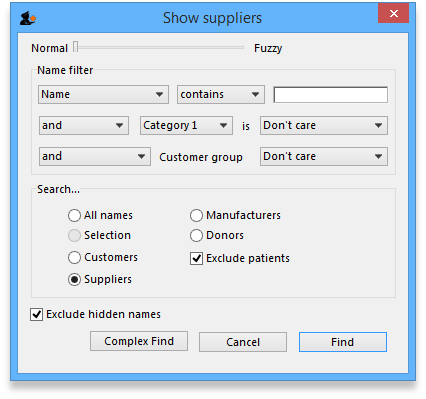Close the Show suppliers dialog
Image resolution: width=426 pixels, height=399 pixels.
[x=393, y=13]
